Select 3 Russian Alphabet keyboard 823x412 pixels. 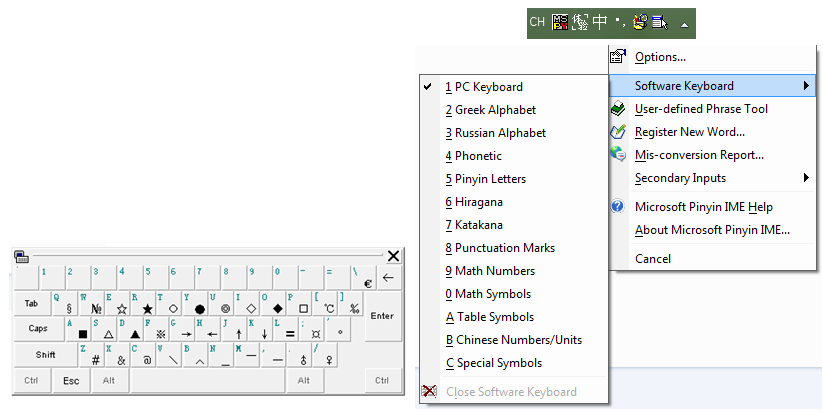click(495, 133)
